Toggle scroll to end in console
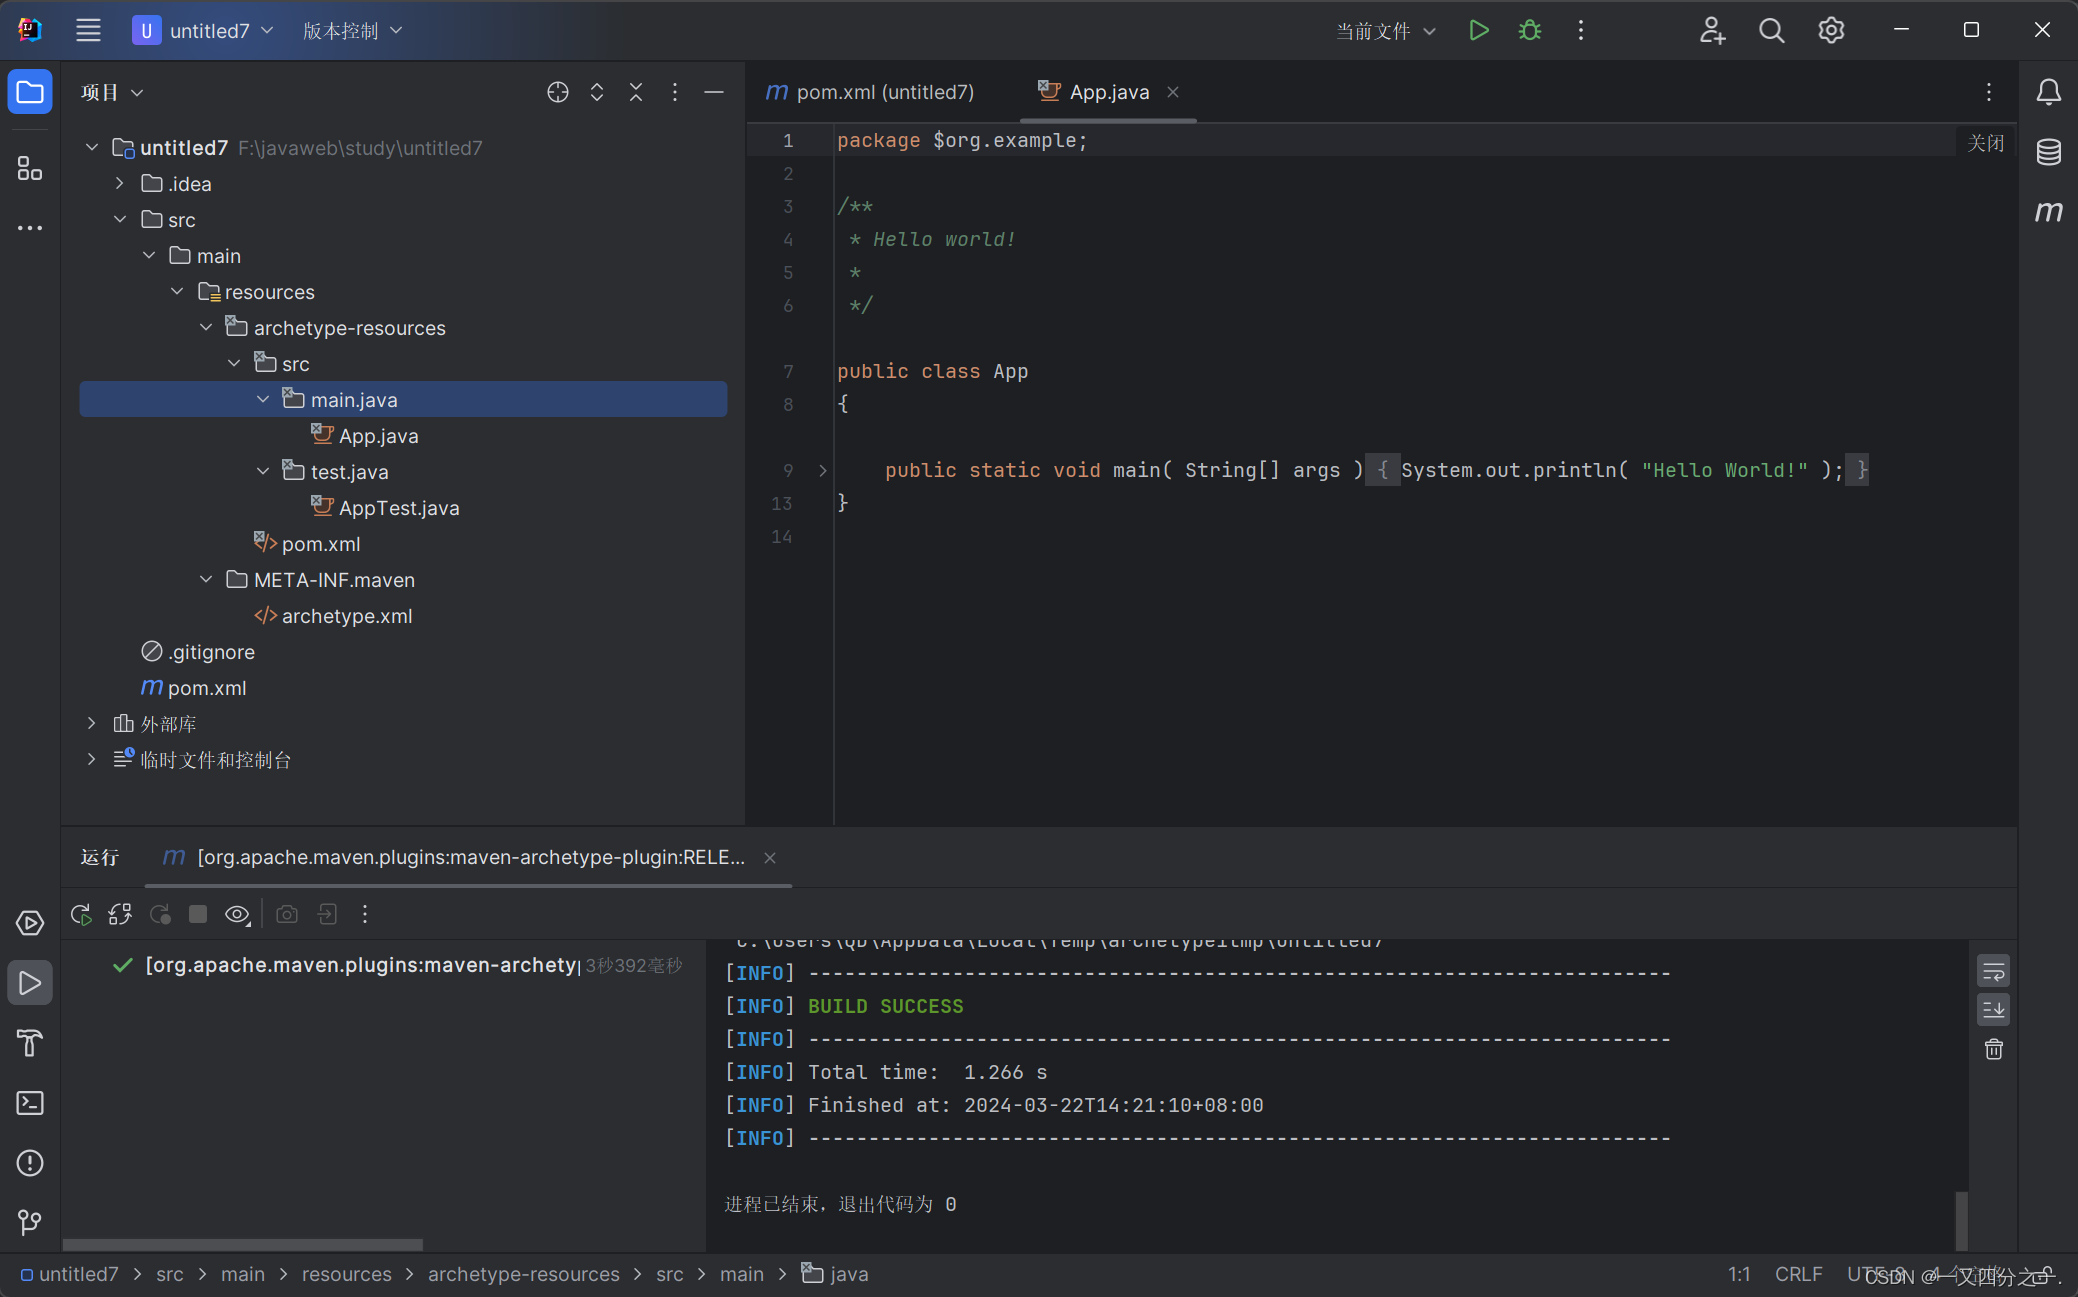The image size is (2078, 1297). tap(1993, 1010)
